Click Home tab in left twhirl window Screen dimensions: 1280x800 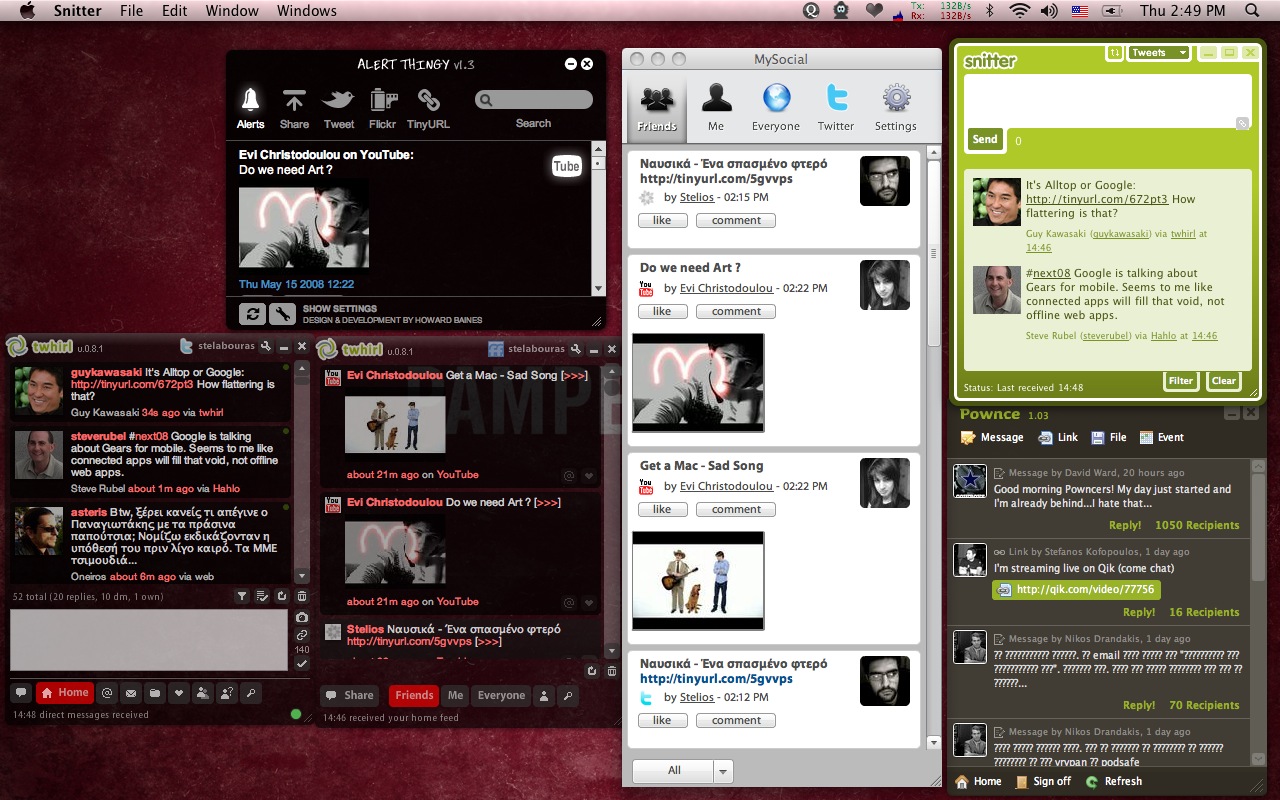[x=65, y=692]
